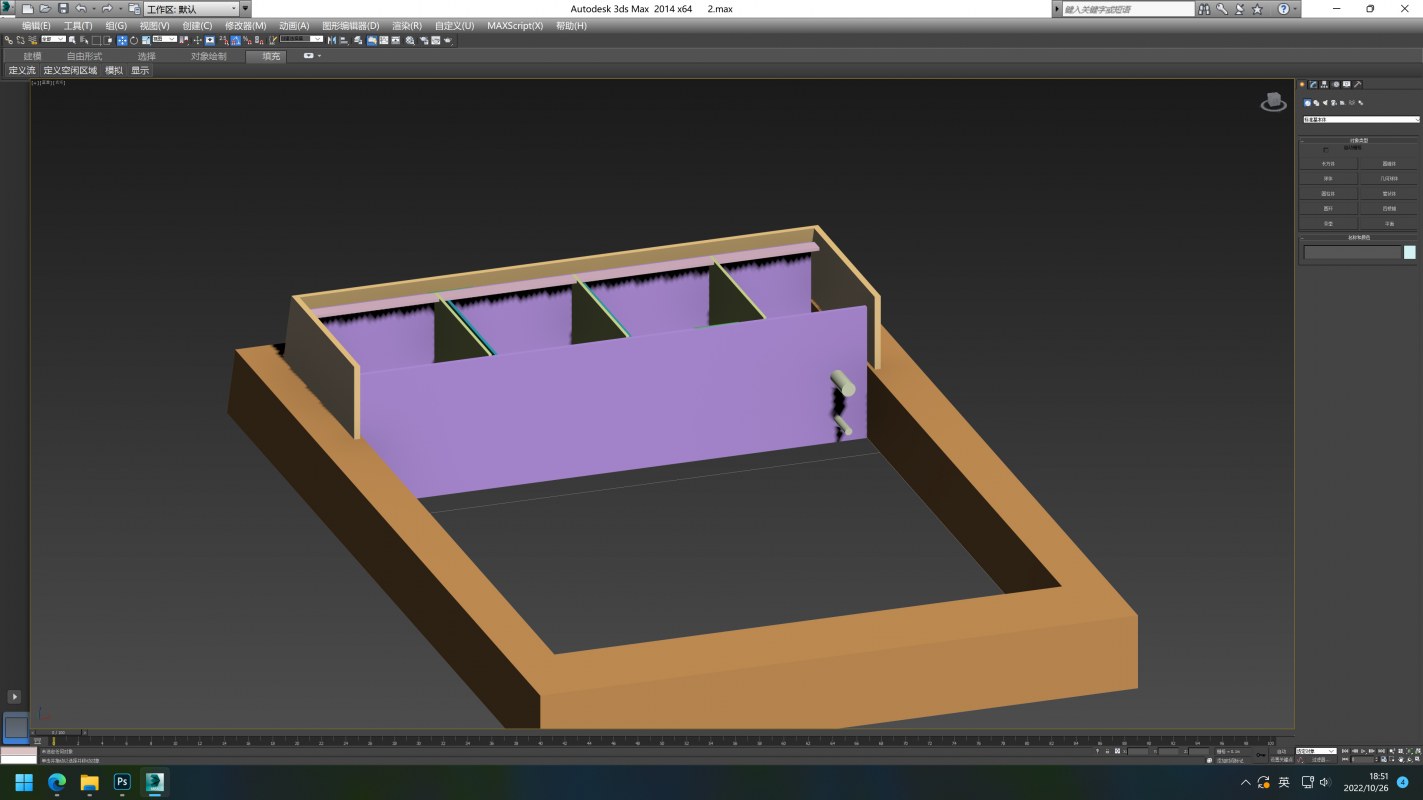Open the Curve Editor icon

pyautogui.click(x=384, y=40)
